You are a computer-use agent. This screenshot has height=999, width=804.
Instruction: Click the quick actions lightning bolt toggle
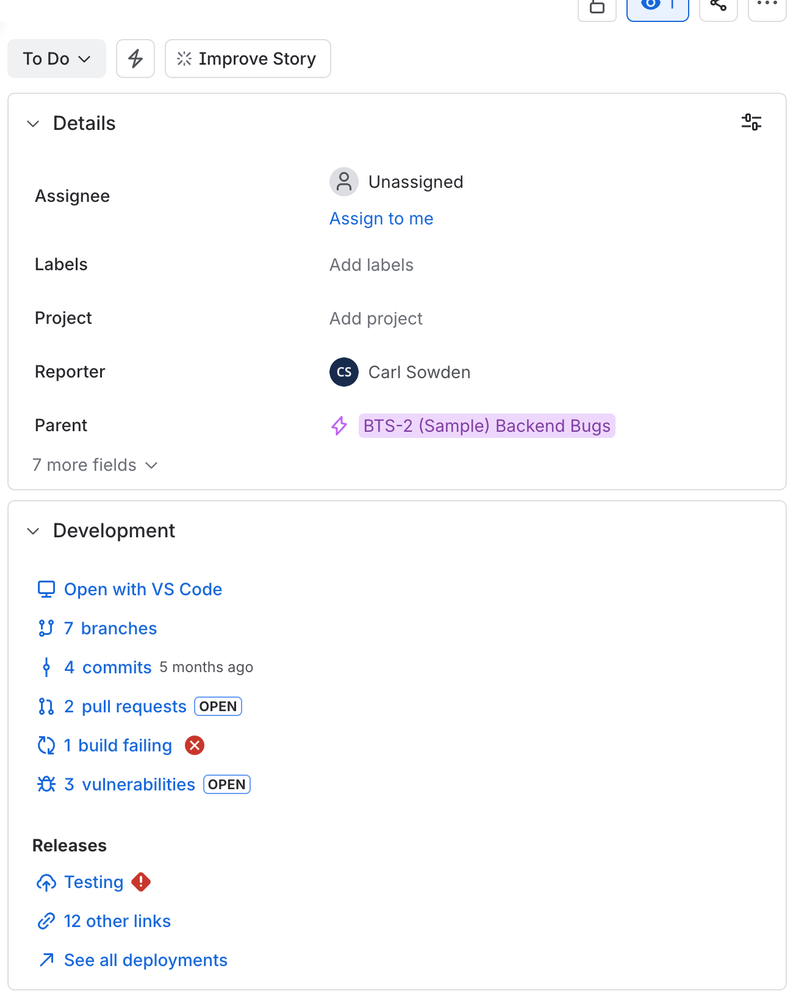click(x=135, y=58)
